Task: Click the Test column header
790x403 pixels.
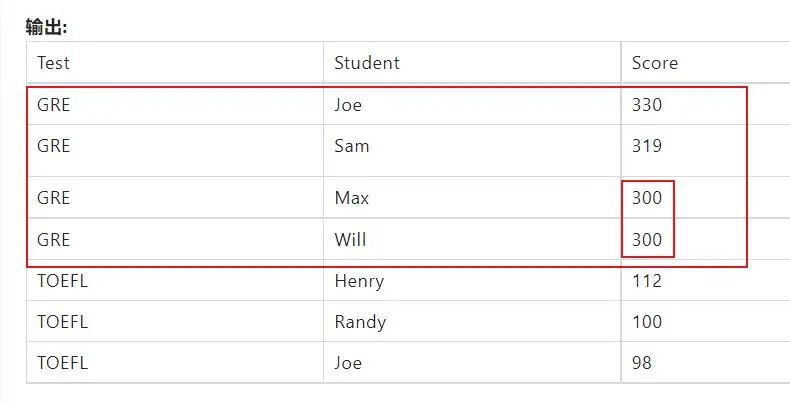Action: tap(54, 63)
